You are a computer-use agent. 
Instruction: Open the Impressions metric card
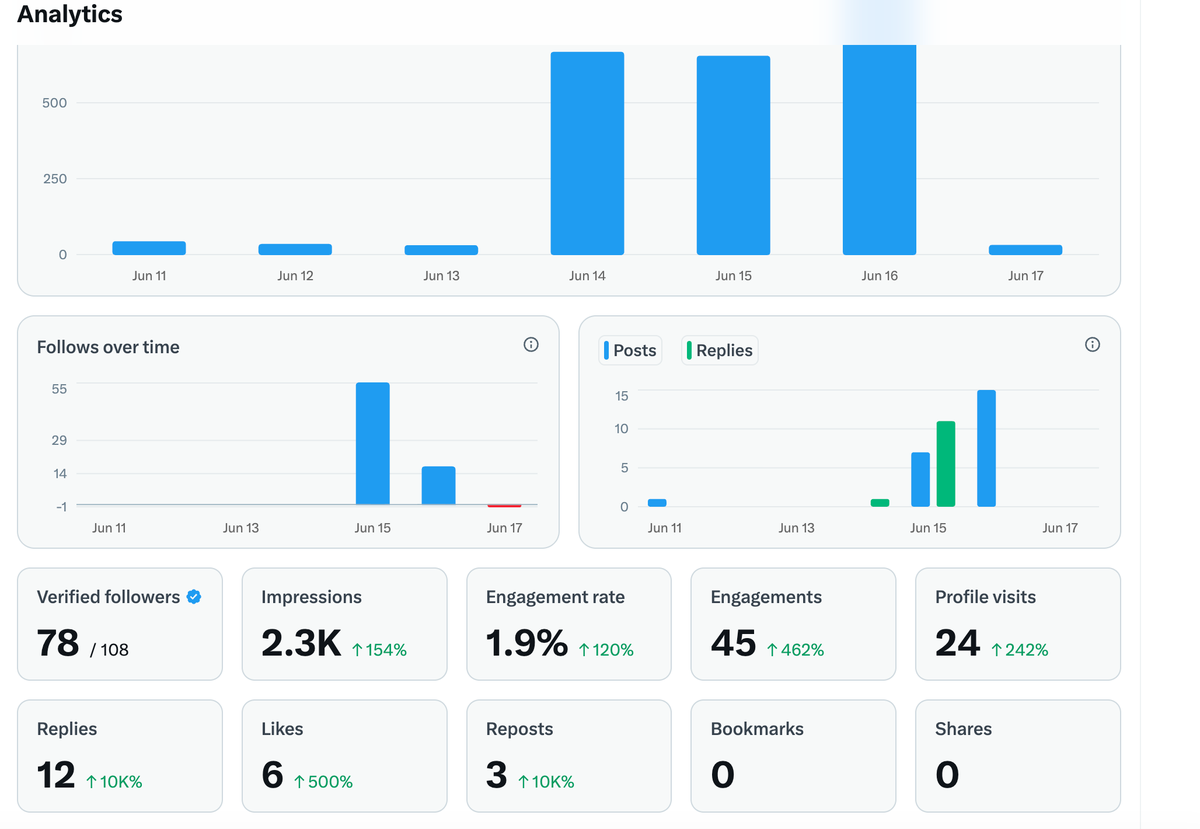(344, 624)
